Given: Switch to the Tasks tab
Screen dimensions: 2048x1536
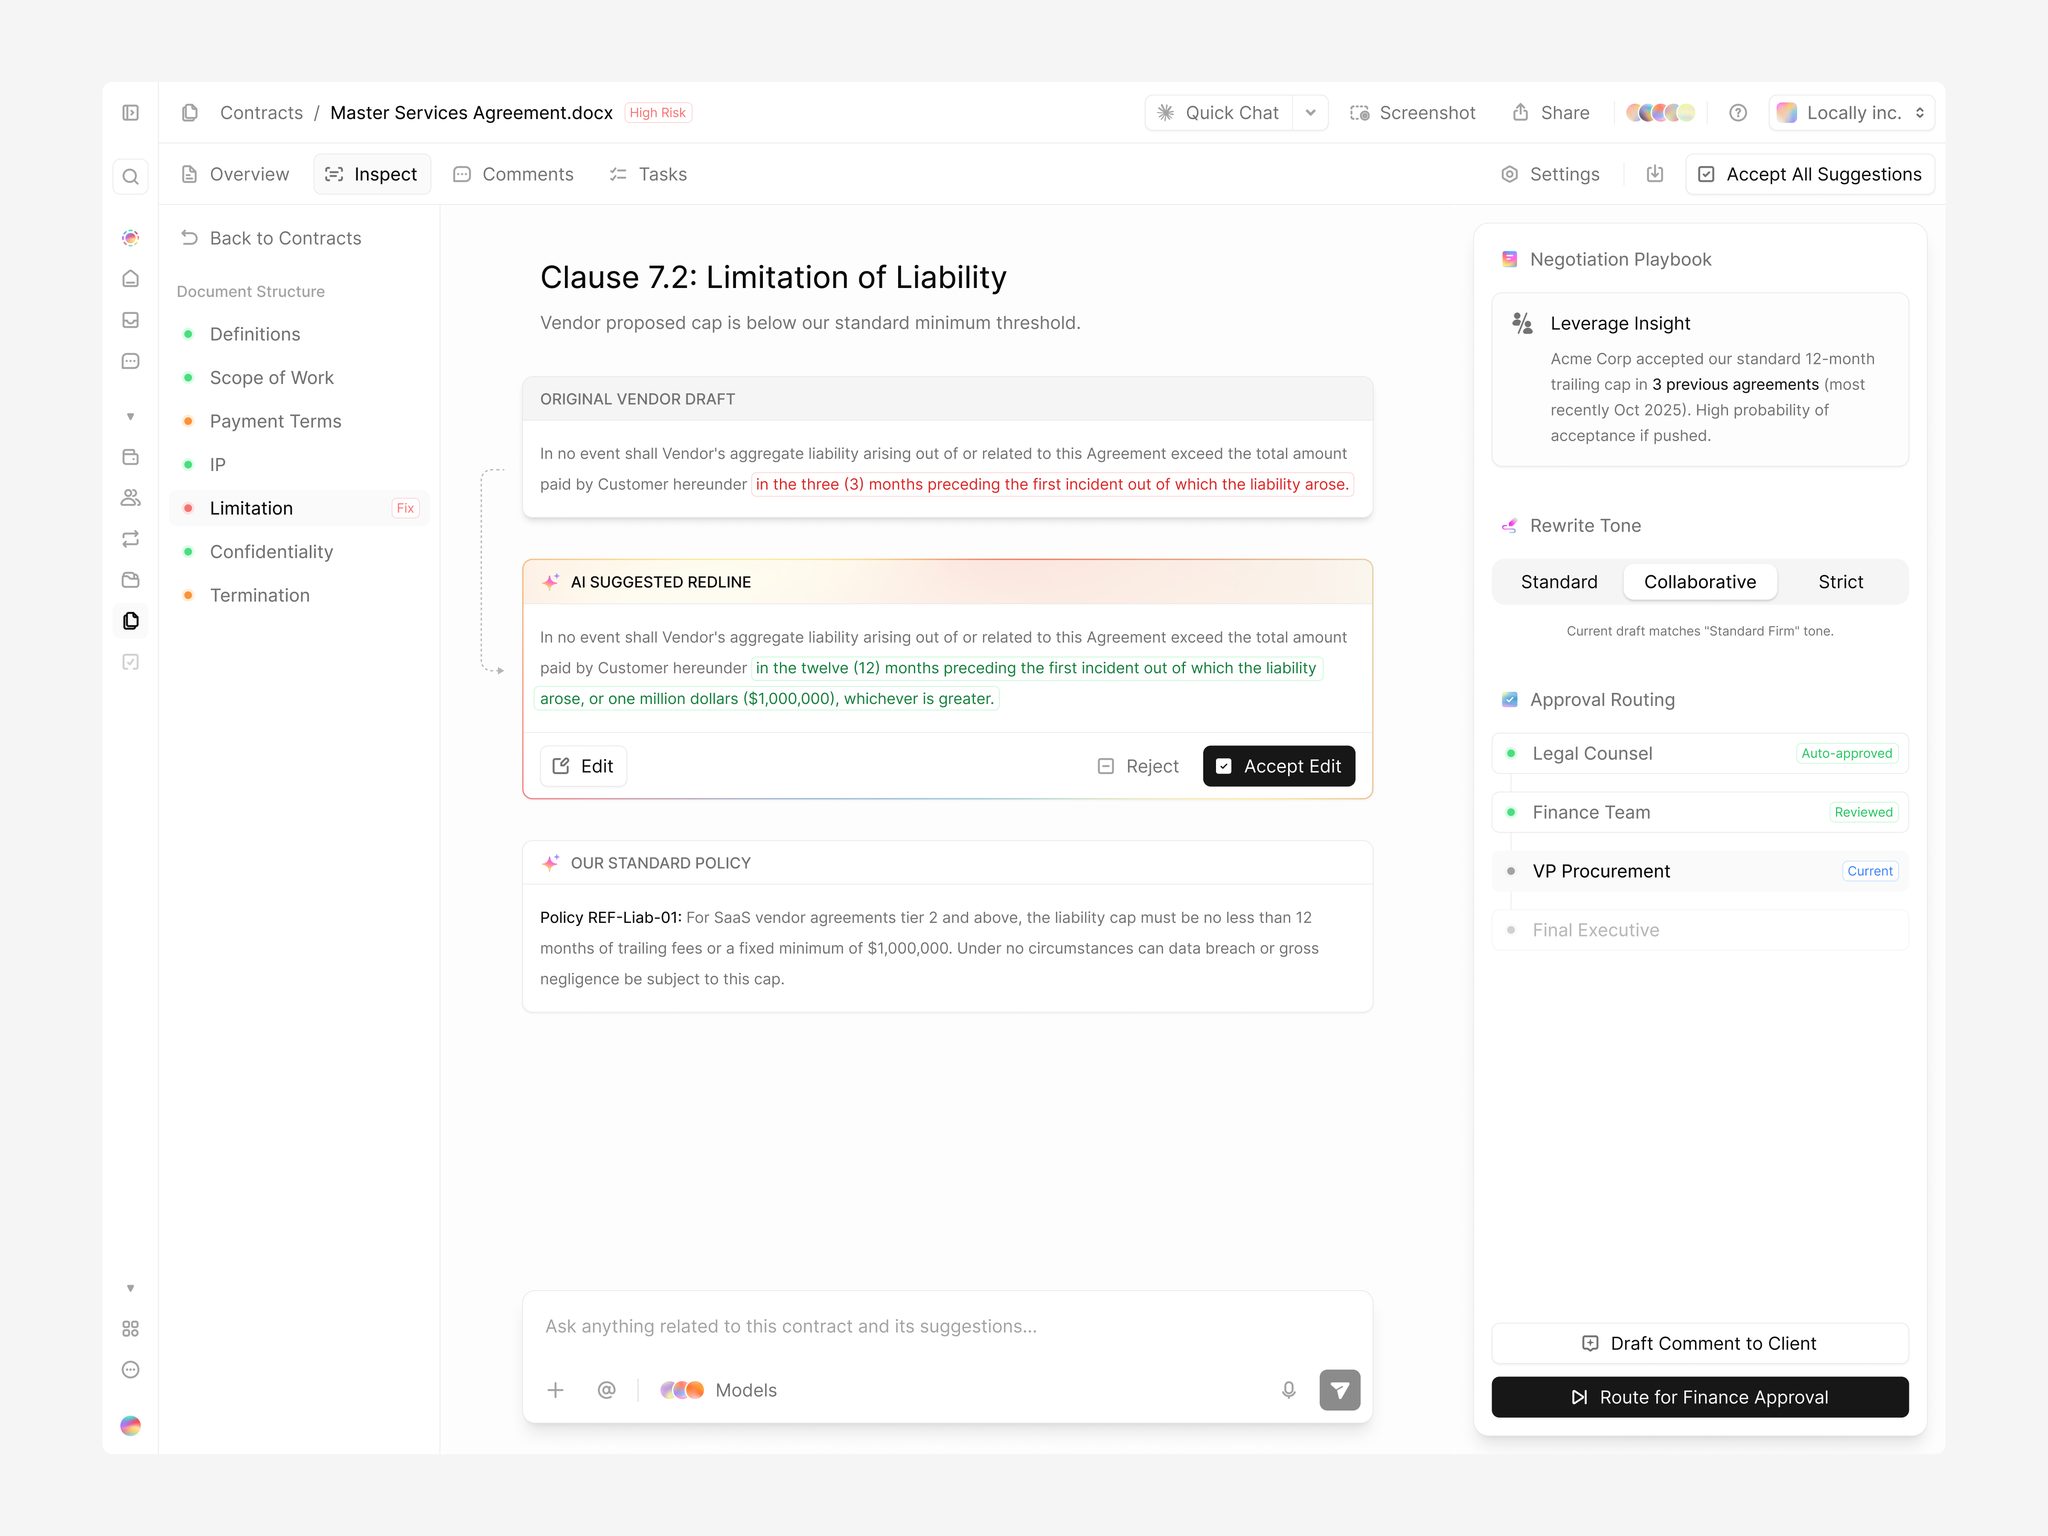Looking at the screenshot, I should (x=648, y=174).
